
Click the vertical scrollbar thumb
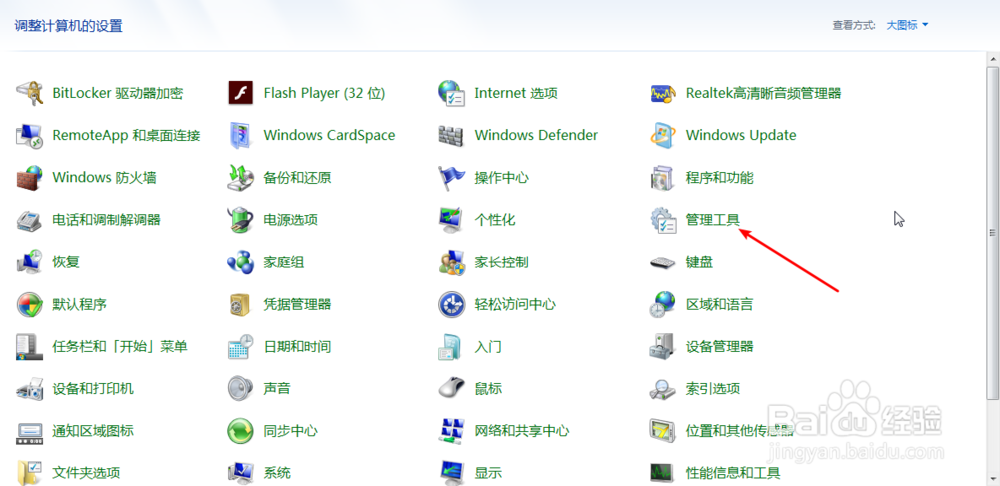(x=994, y=233)
